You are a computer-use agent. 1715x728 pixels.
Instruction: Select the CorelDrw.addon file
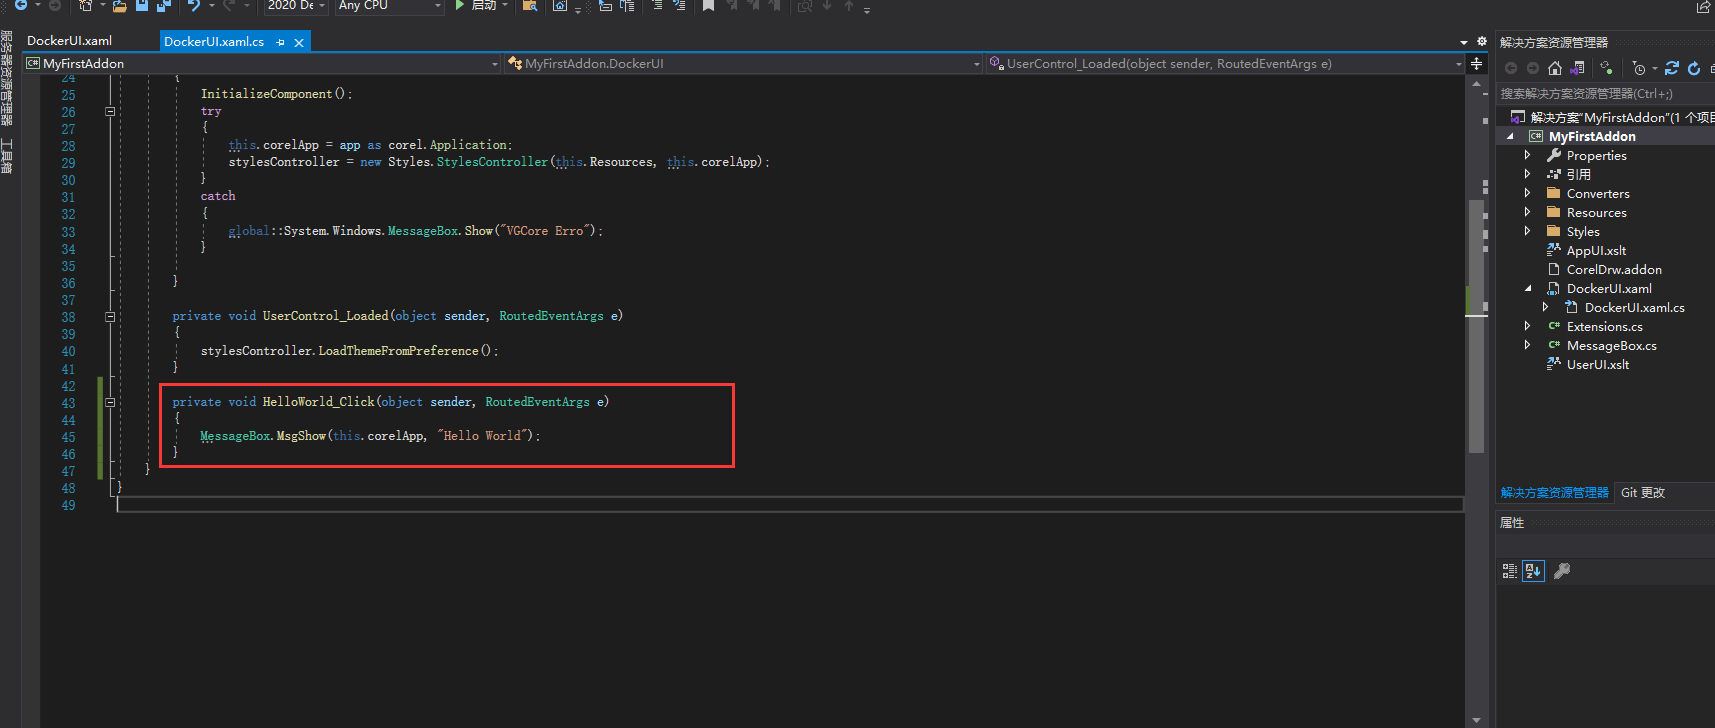pyautogui.click(x=1613, y=270)
